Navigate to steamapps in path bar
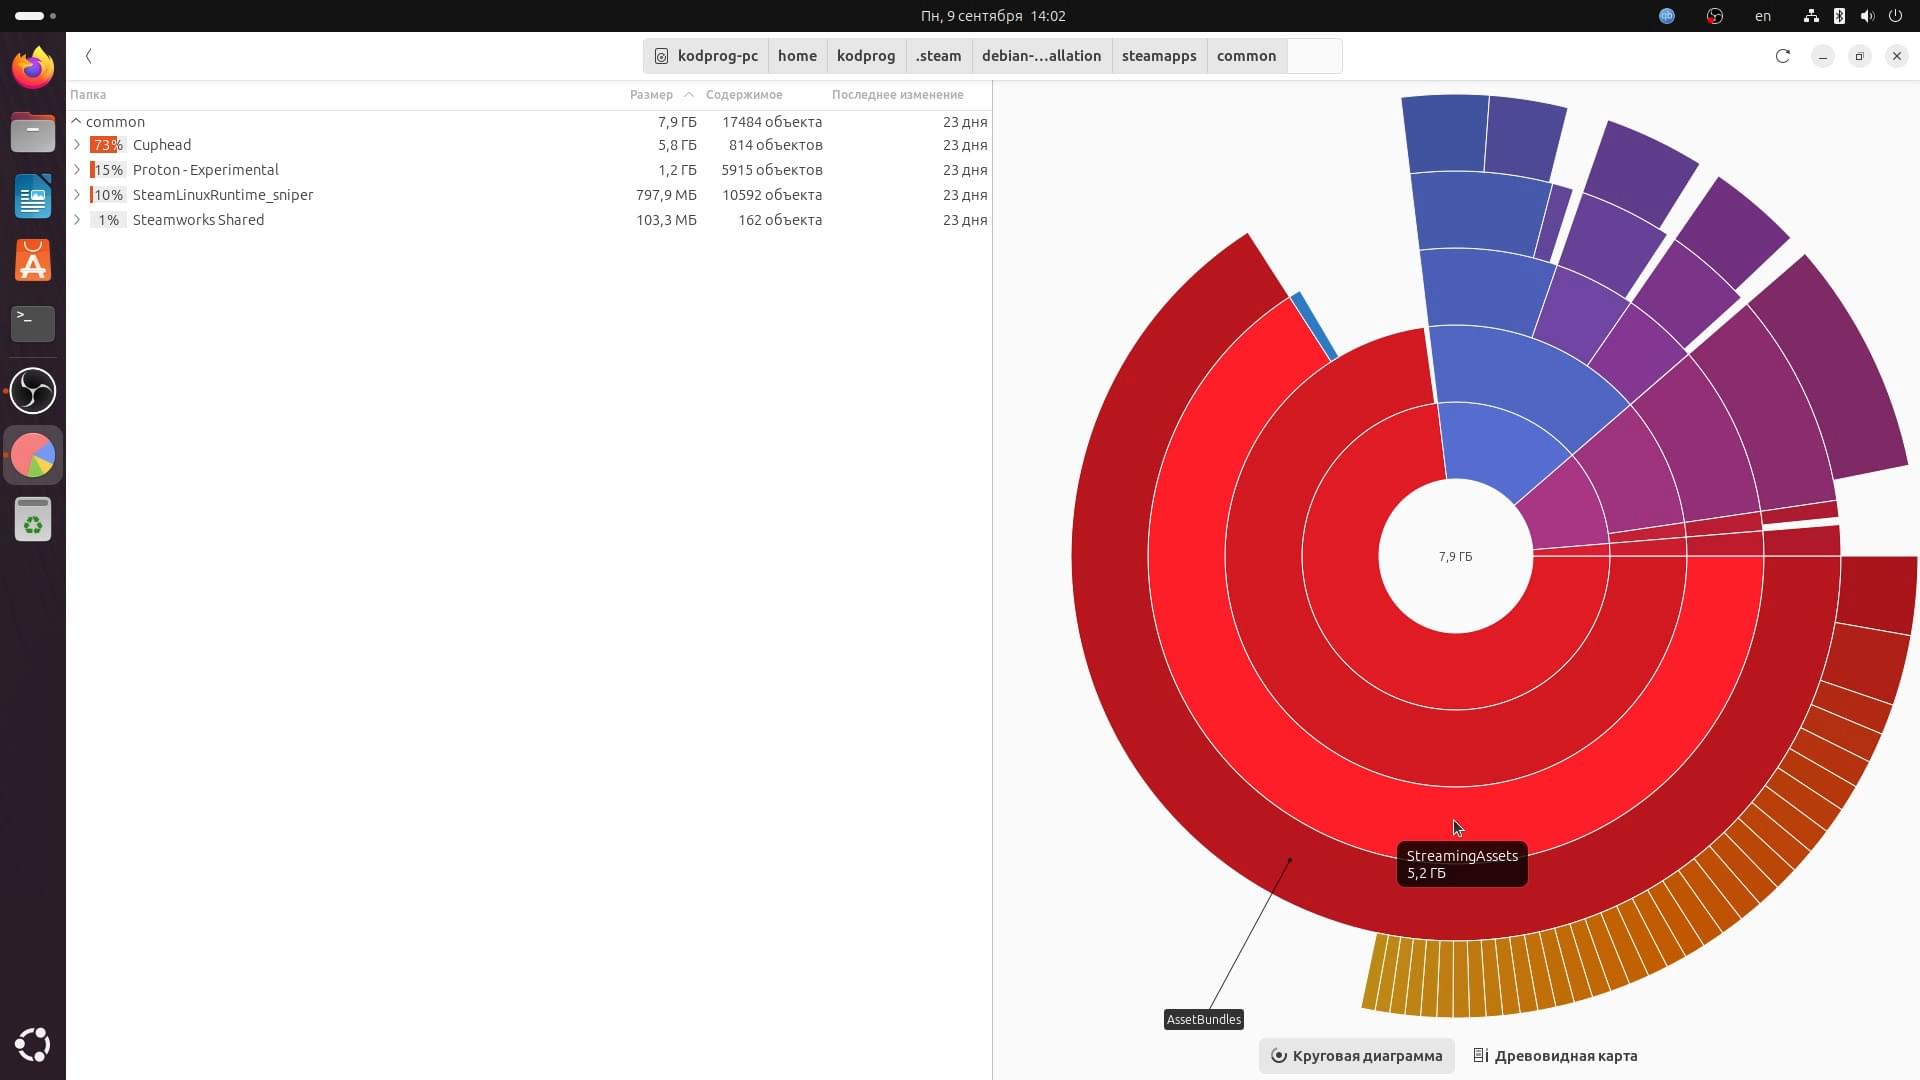The image size is (1920, 1080). click(1159, 56)
